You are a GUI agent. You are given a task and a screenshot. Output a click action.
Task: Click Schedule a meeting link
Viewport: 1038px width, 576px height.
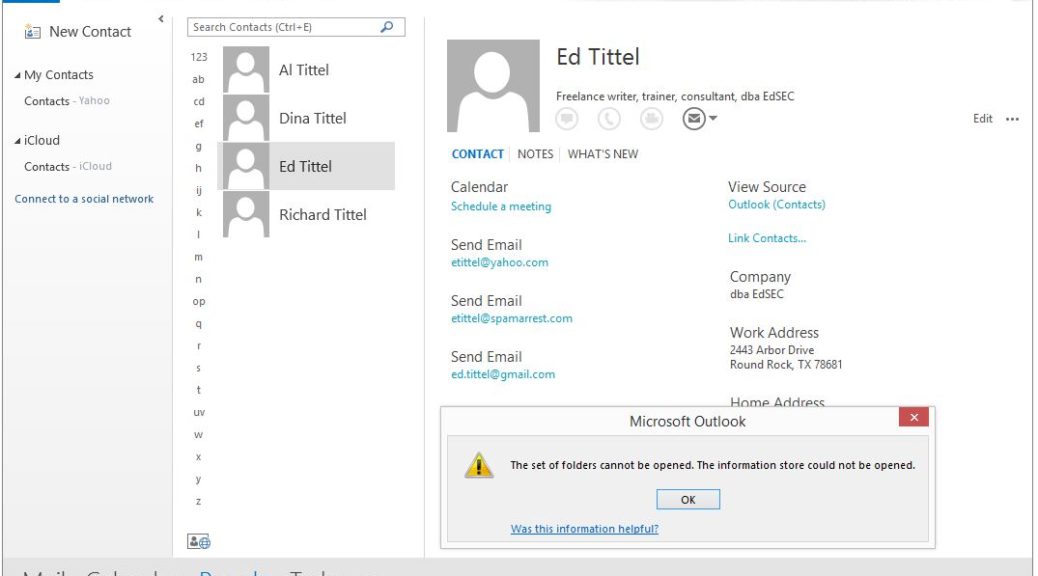pos(501,207)
